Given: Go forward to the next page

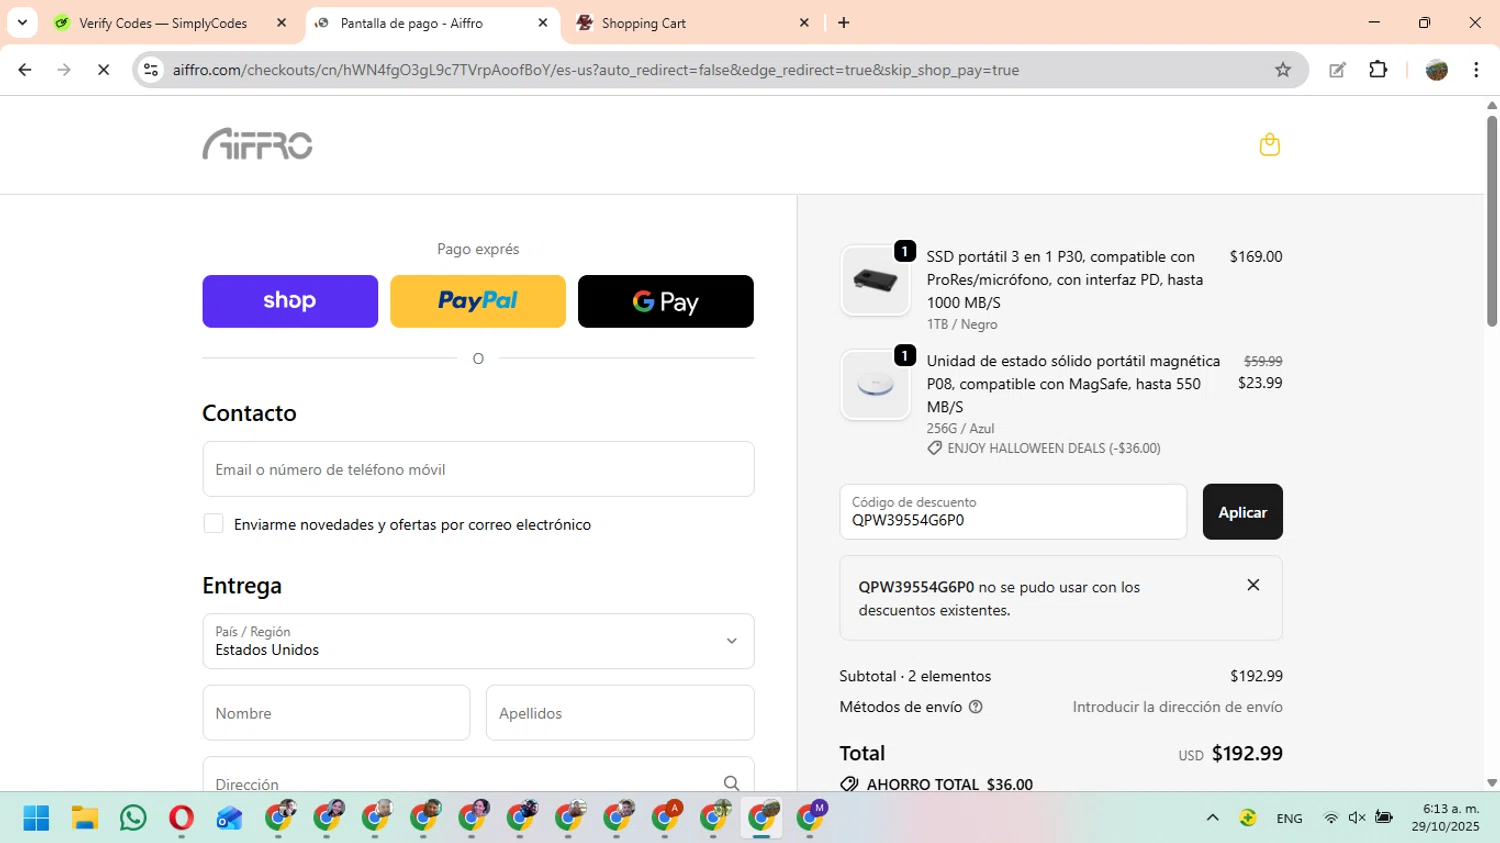Looking at the screenshot, I should 64,70.
